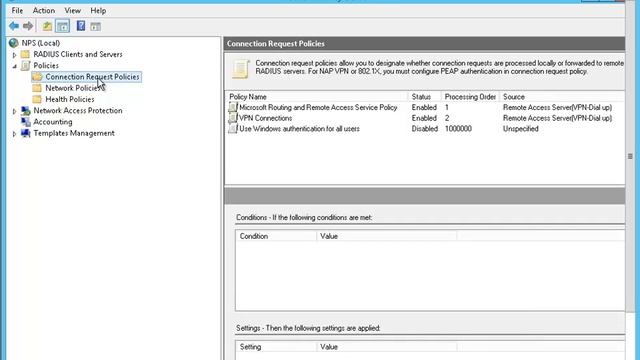640x360 pixels.
Task: Open Help via blue question mark icon
Action: pyautogui.click(x=81, y=26)
